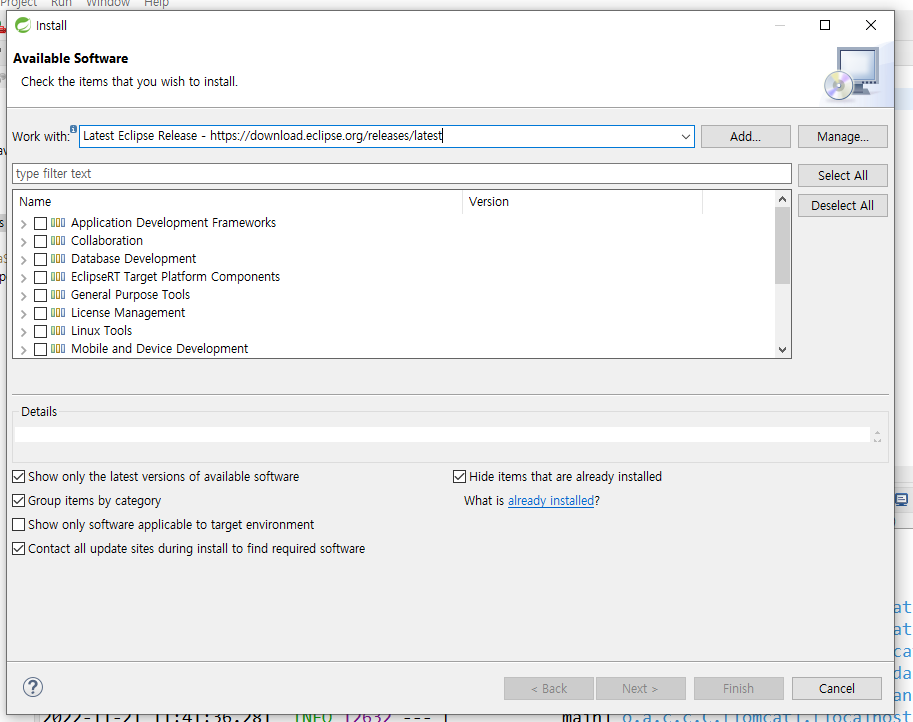Viewport: 913px width, 722px height.
Task: Open the Project menu in main window
Action: tap(18, 3)
